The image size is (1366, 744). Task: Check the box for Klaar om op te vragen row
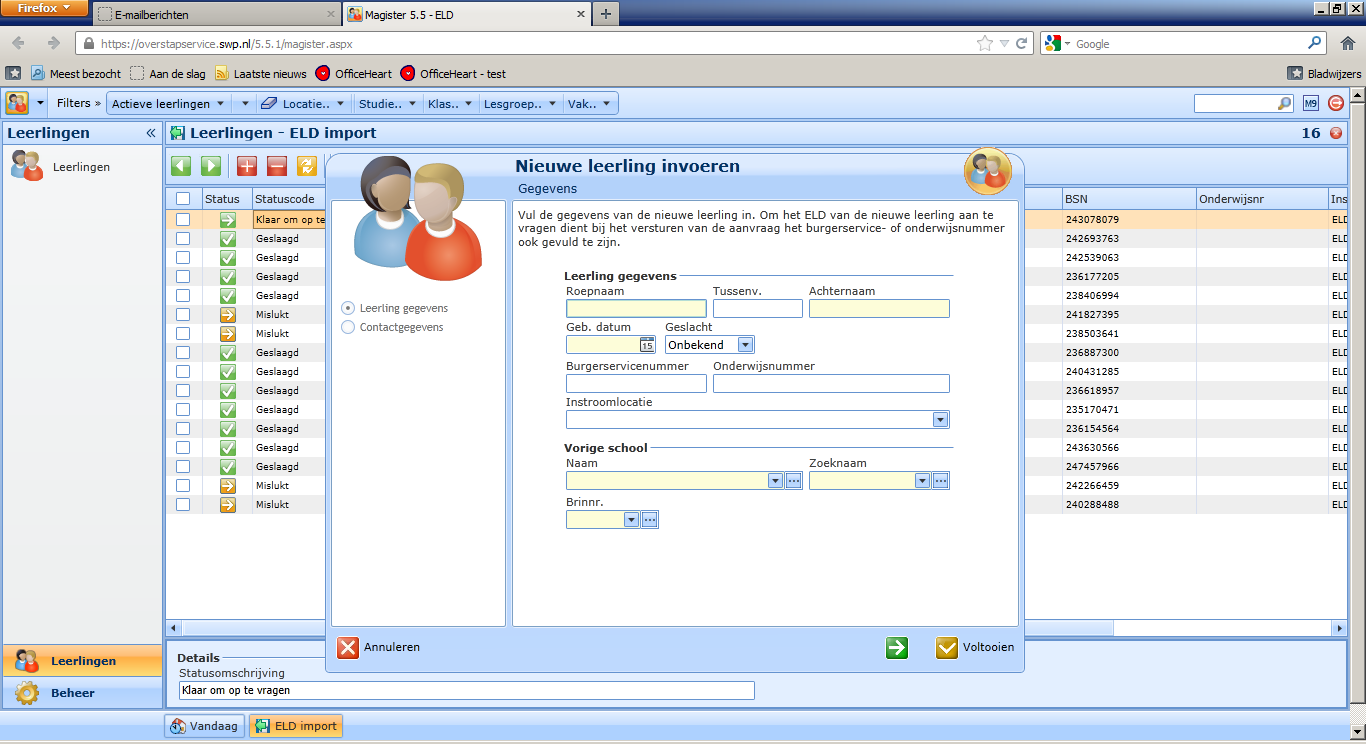[x=183, y=220]
